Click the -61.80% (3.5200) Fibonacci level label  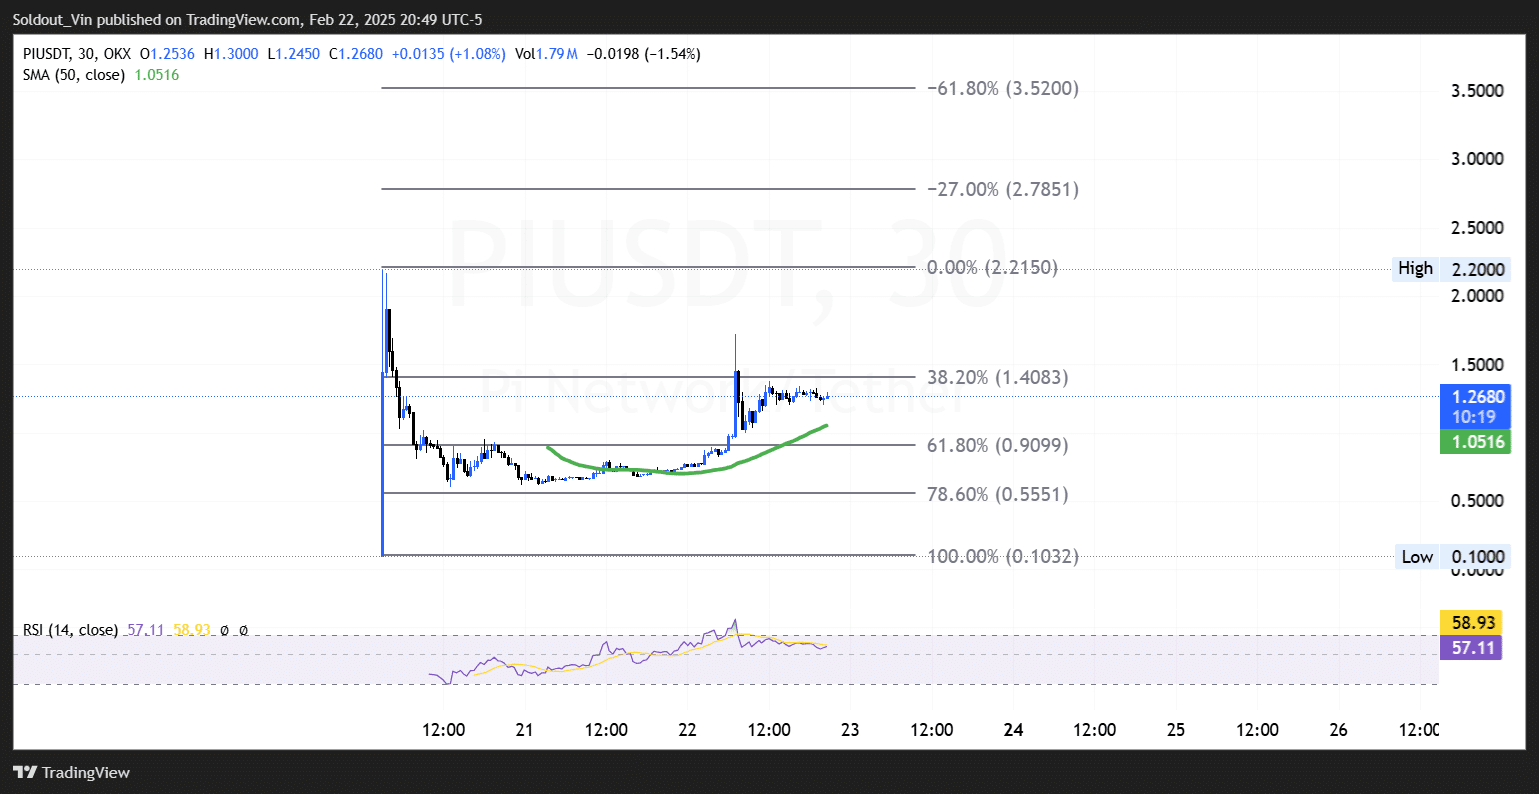tap(1002, 89)
